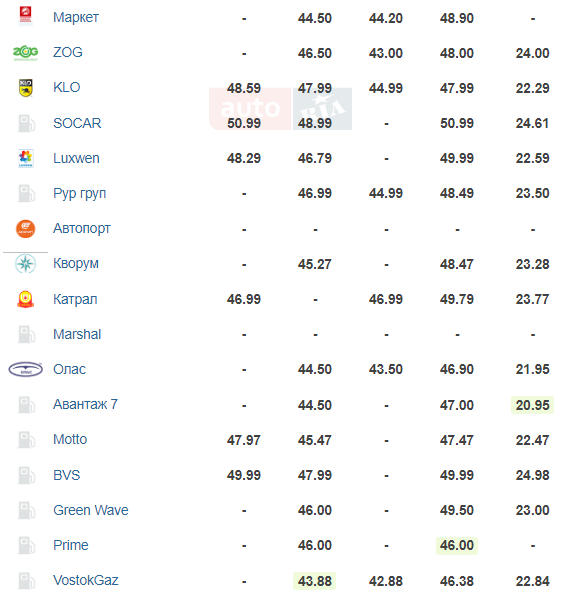Open the SOCAR station link

pyautogui.click(x=77, y=123)
